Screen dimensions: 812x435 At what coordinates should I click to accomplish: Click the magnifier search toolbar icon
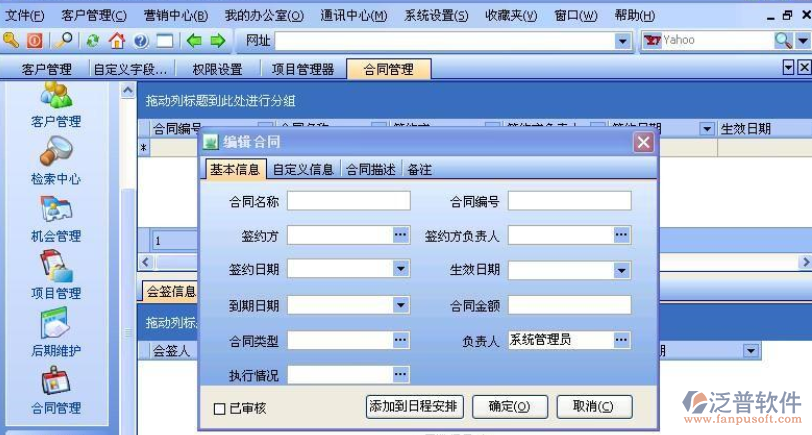pyautogui.click(x=65, y=41)
